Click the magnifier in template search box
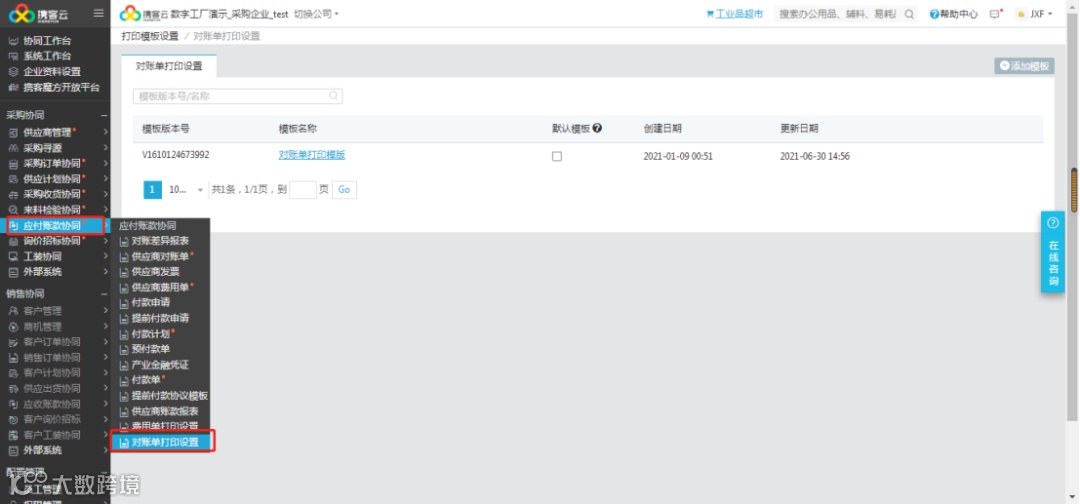 coord(333,96)
